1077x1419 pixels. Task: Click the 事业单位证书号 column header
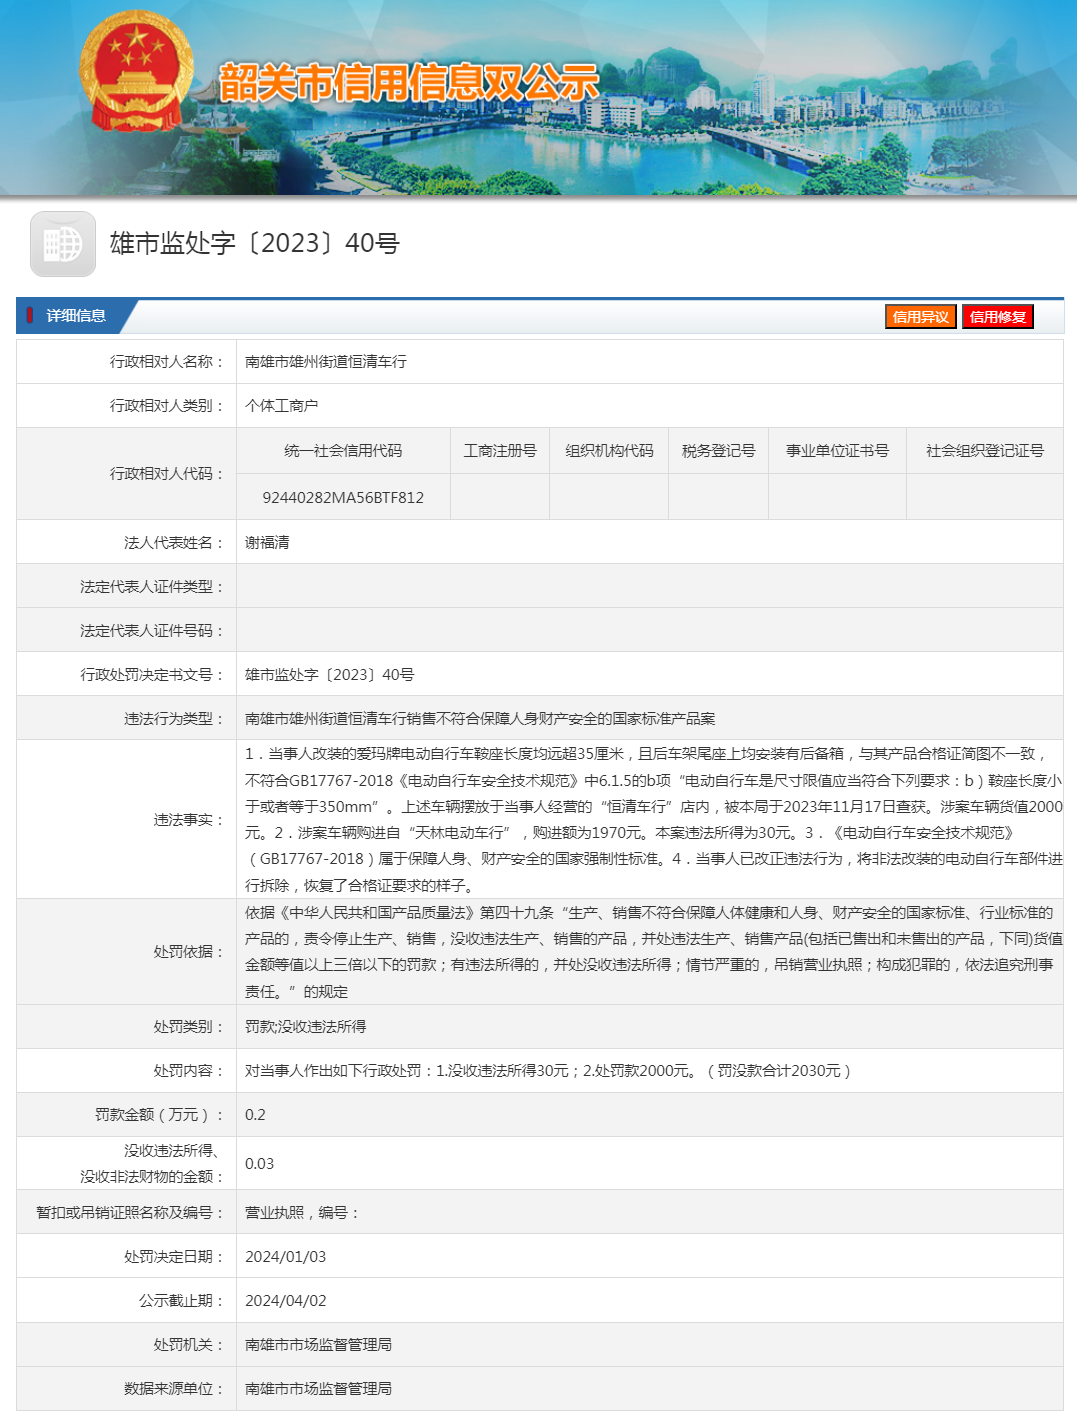point(837,451)
